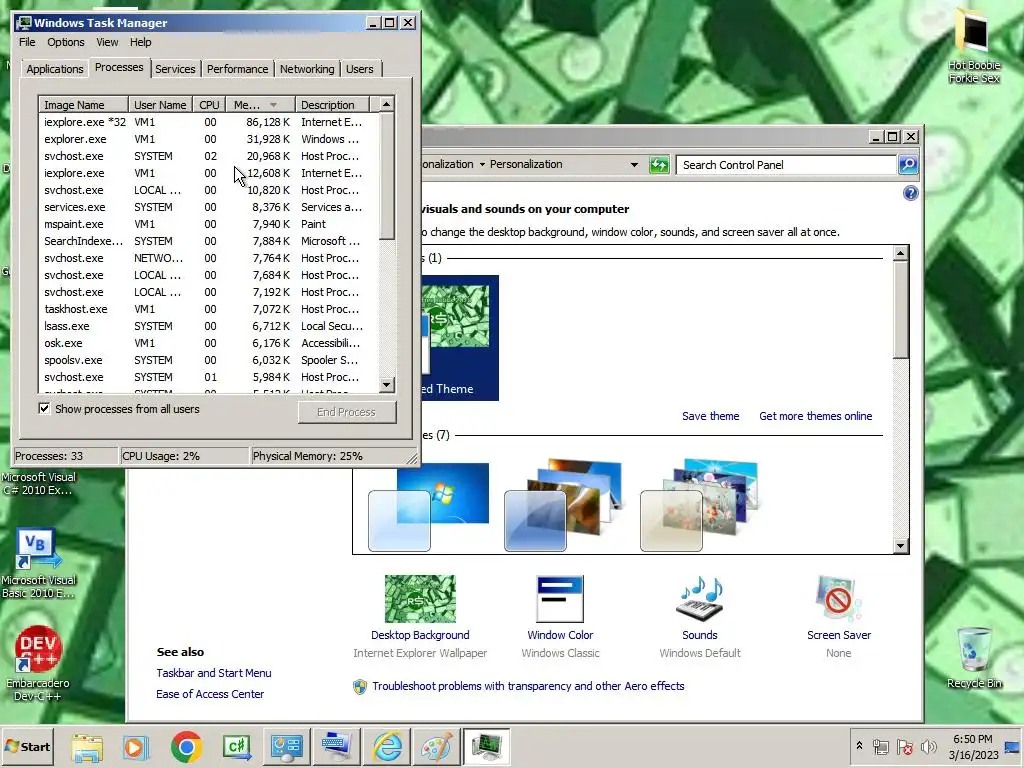Select the Hot Boobie Forkie Sex folder
Image resolution: width=1024 pixels, height=768 pixels.
pyautogui.click(x=974, y=46)
